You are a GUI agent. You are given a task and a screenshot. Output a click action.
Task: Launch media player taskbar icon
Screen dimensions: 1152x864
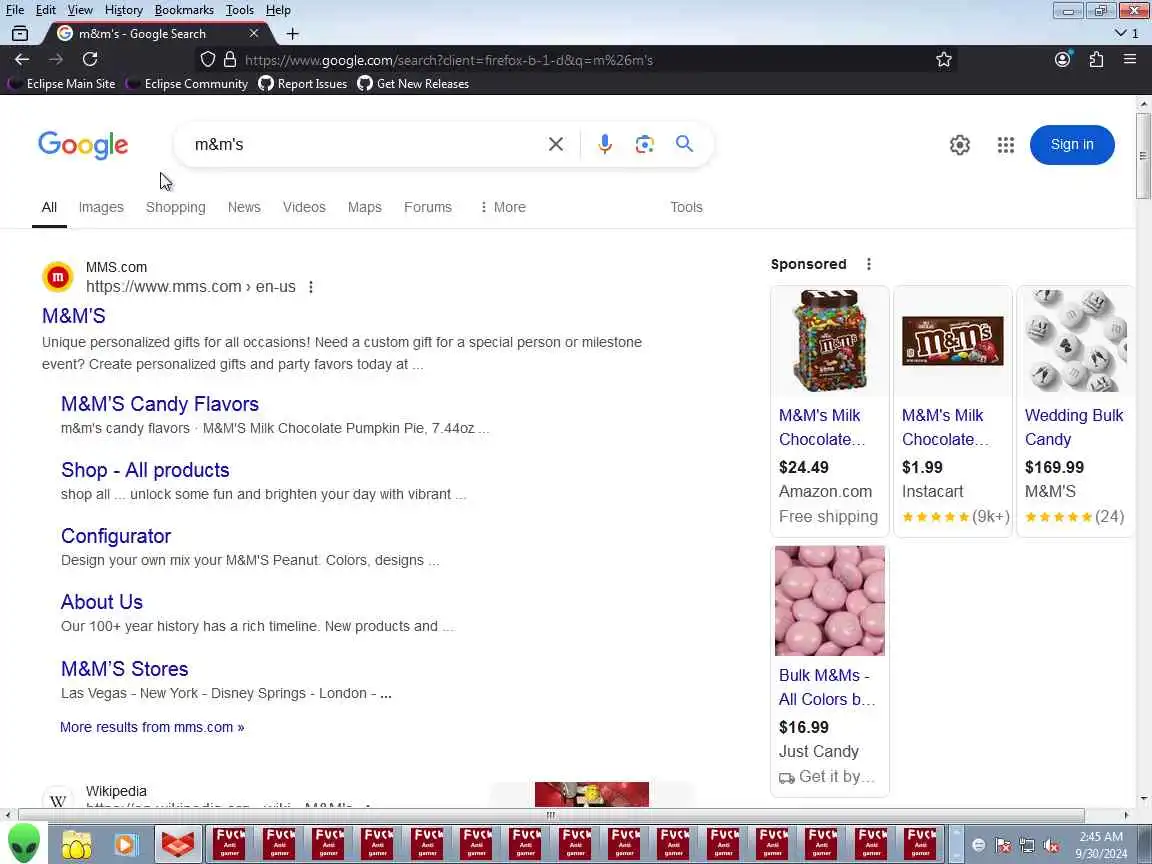(126, 845)
